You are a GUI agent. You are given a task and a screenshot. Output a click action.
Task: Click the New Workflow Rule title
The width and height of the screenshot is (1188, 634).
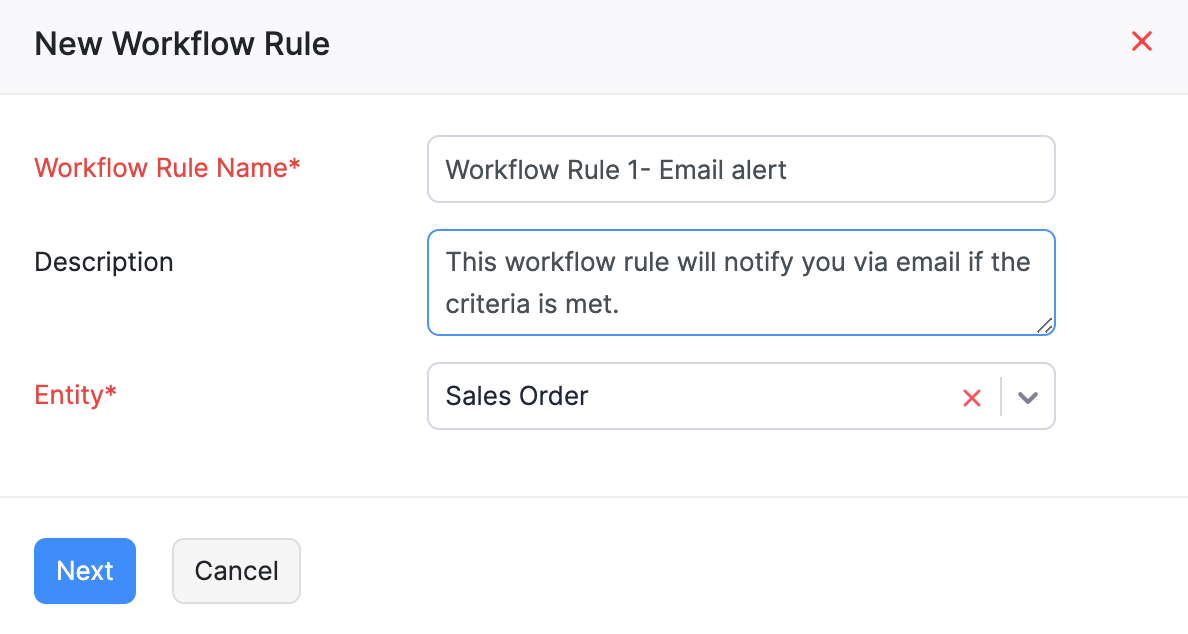181,43
